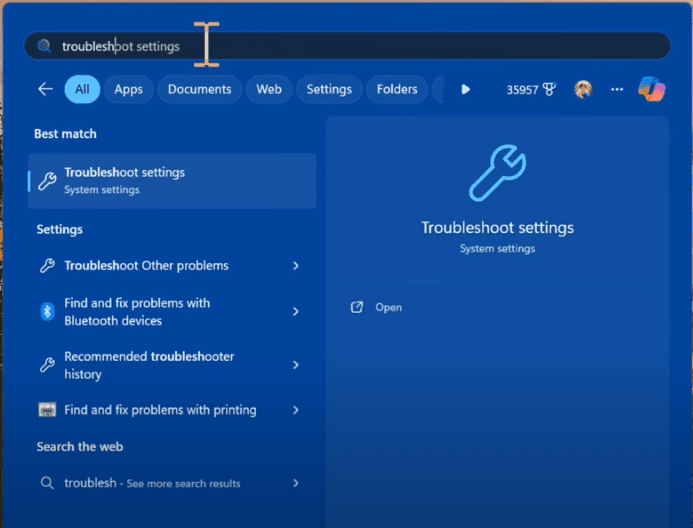Viewport: 693px width, 528px height.
Task: Click Troubleshoot settings title in preview pane
Action: (x=498, y=228)
